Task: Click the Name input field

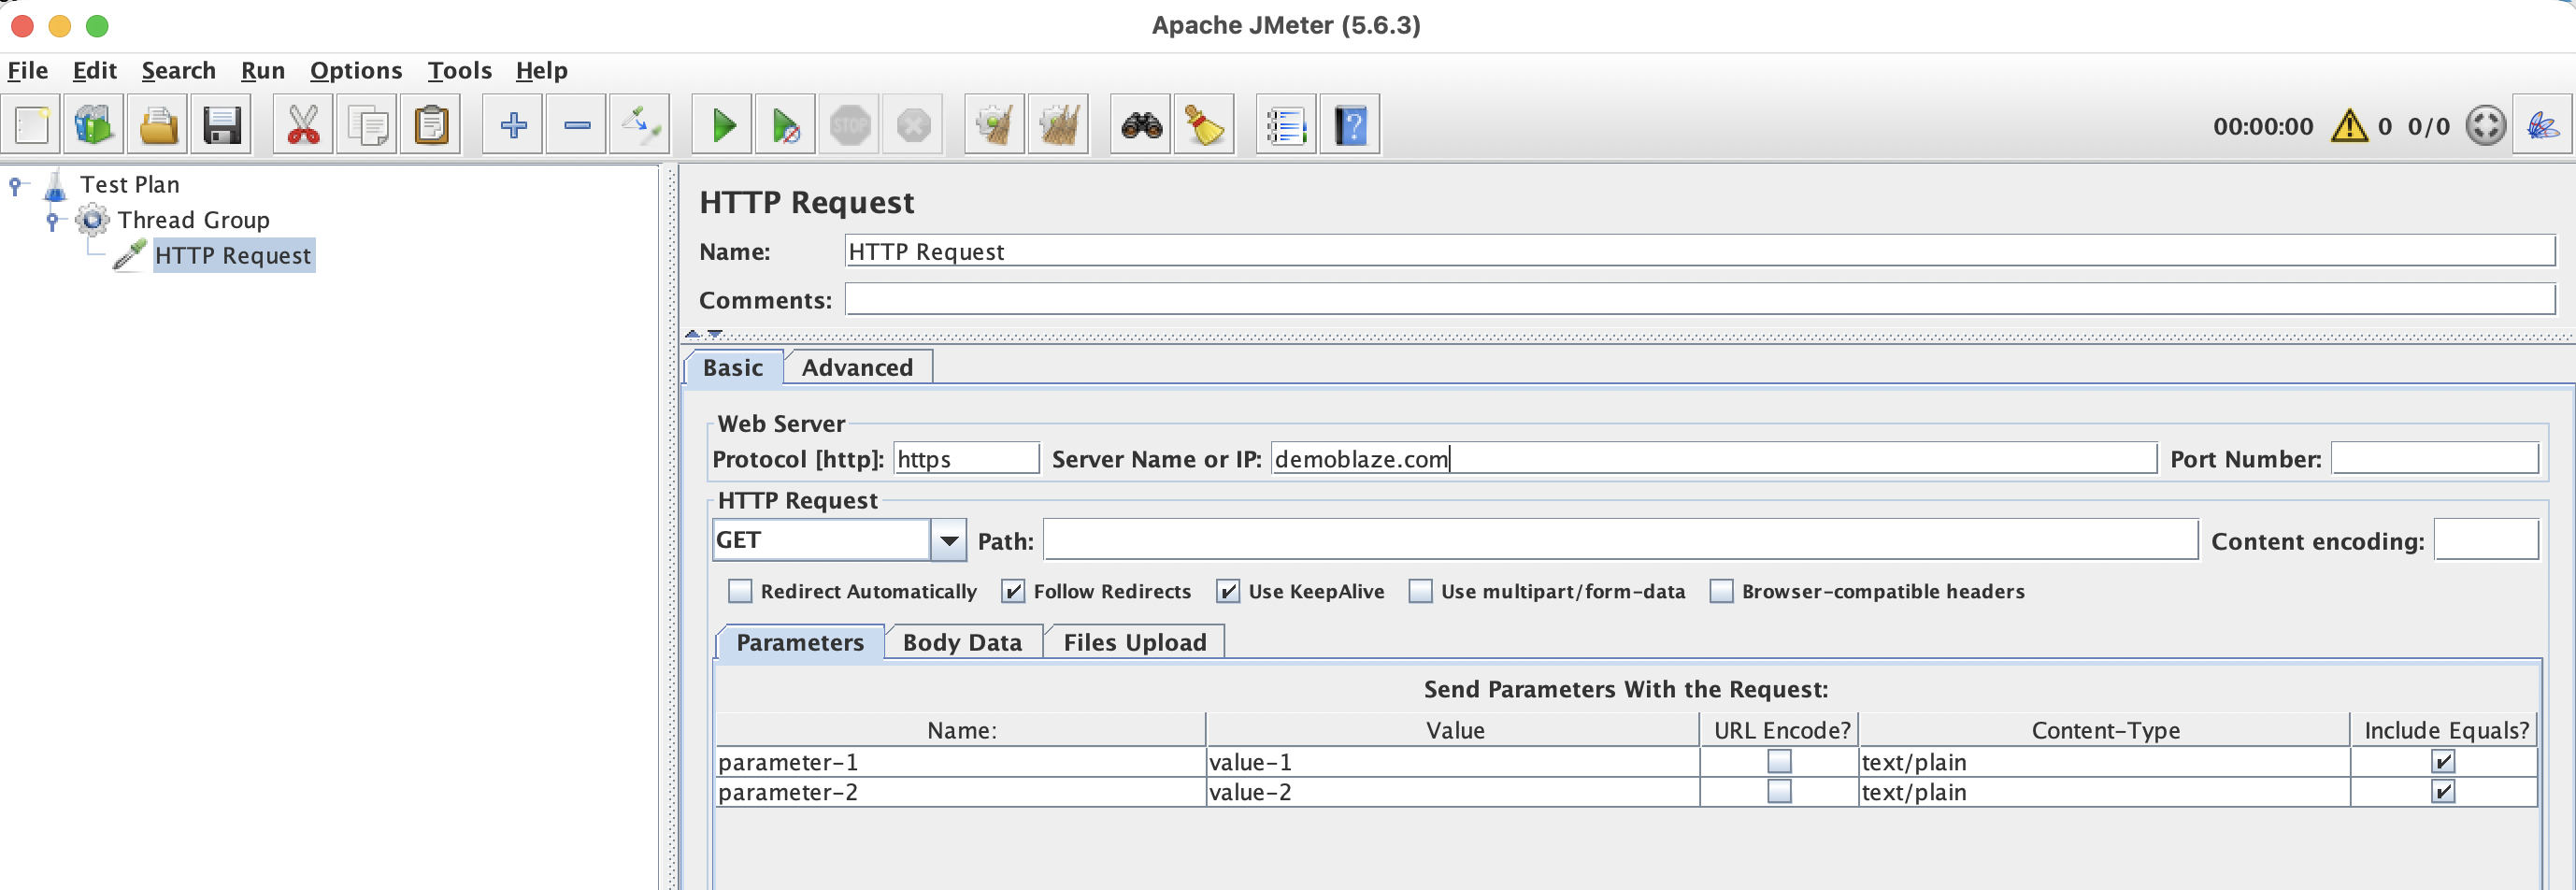Action: 1700,251
